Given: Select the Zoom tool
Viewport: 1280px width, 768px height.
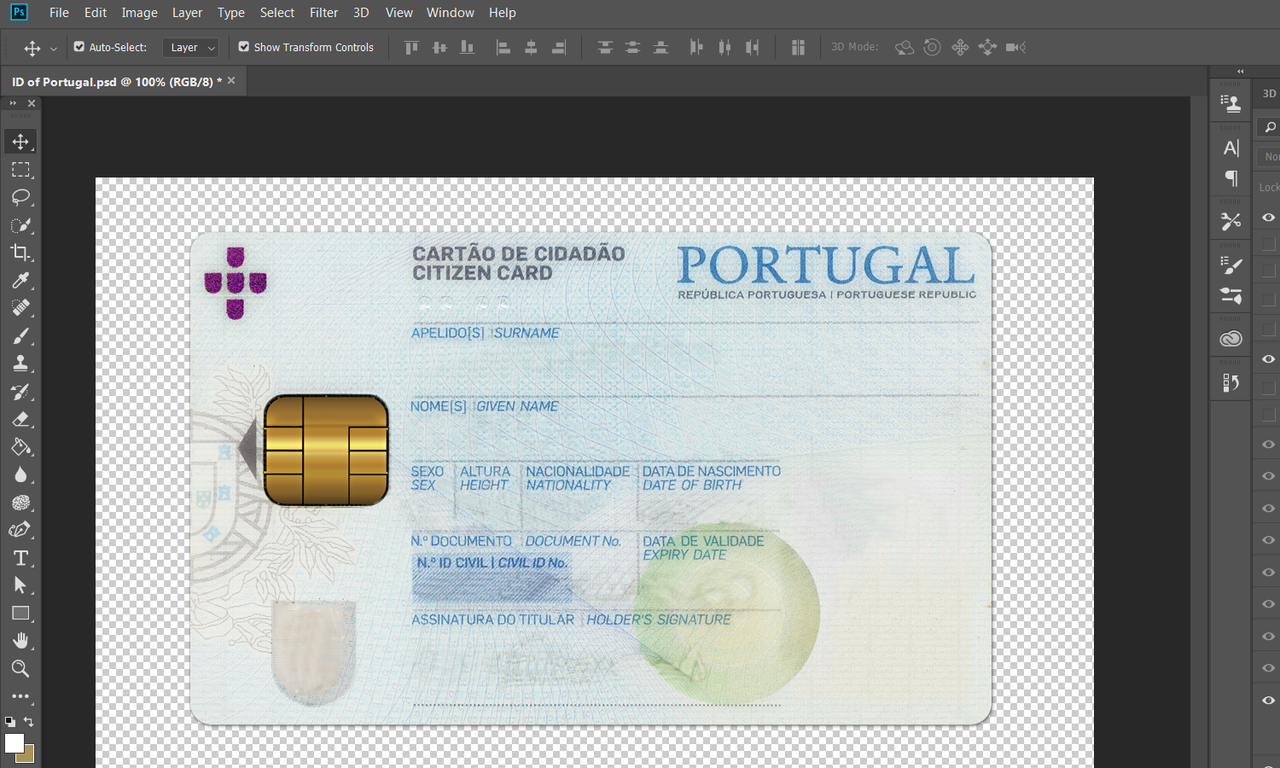Looking at the screenshot, I should (20, 669).
